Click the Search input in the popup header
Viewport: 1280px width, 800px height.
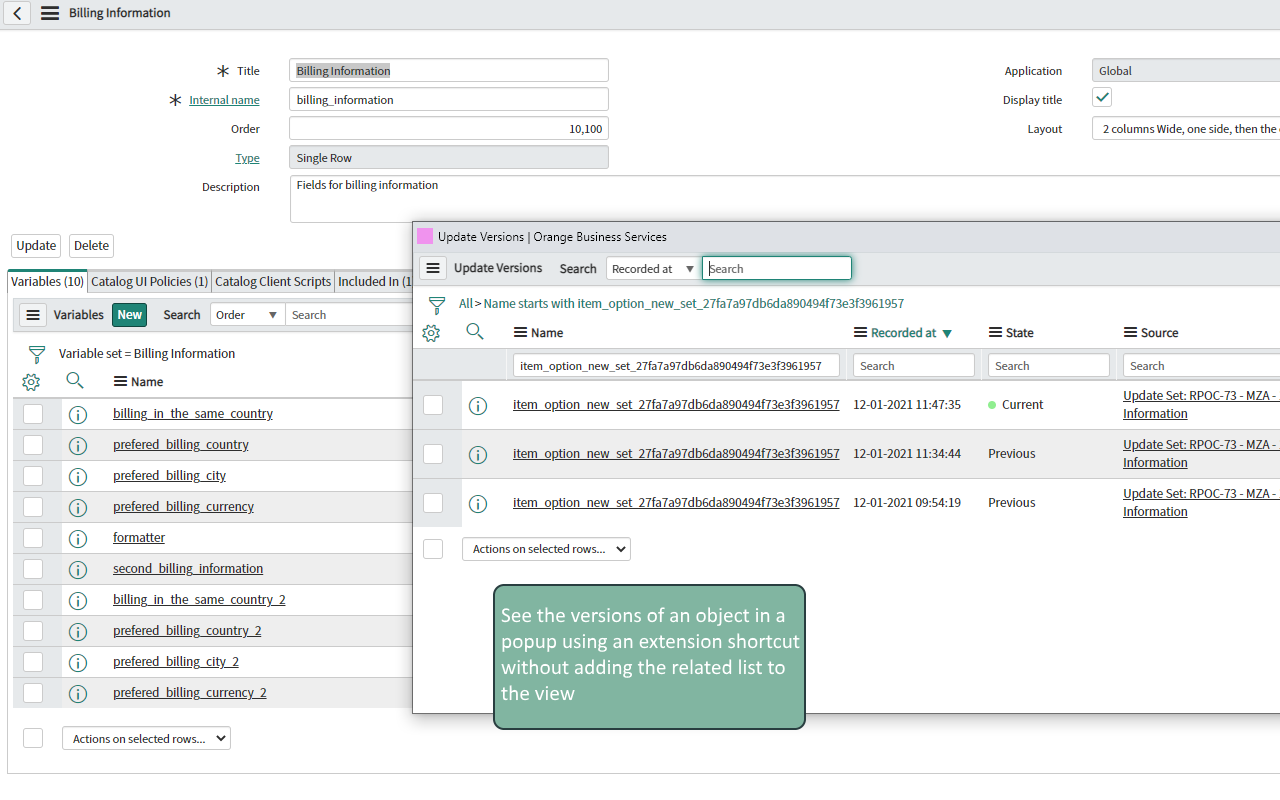[777, 268]
